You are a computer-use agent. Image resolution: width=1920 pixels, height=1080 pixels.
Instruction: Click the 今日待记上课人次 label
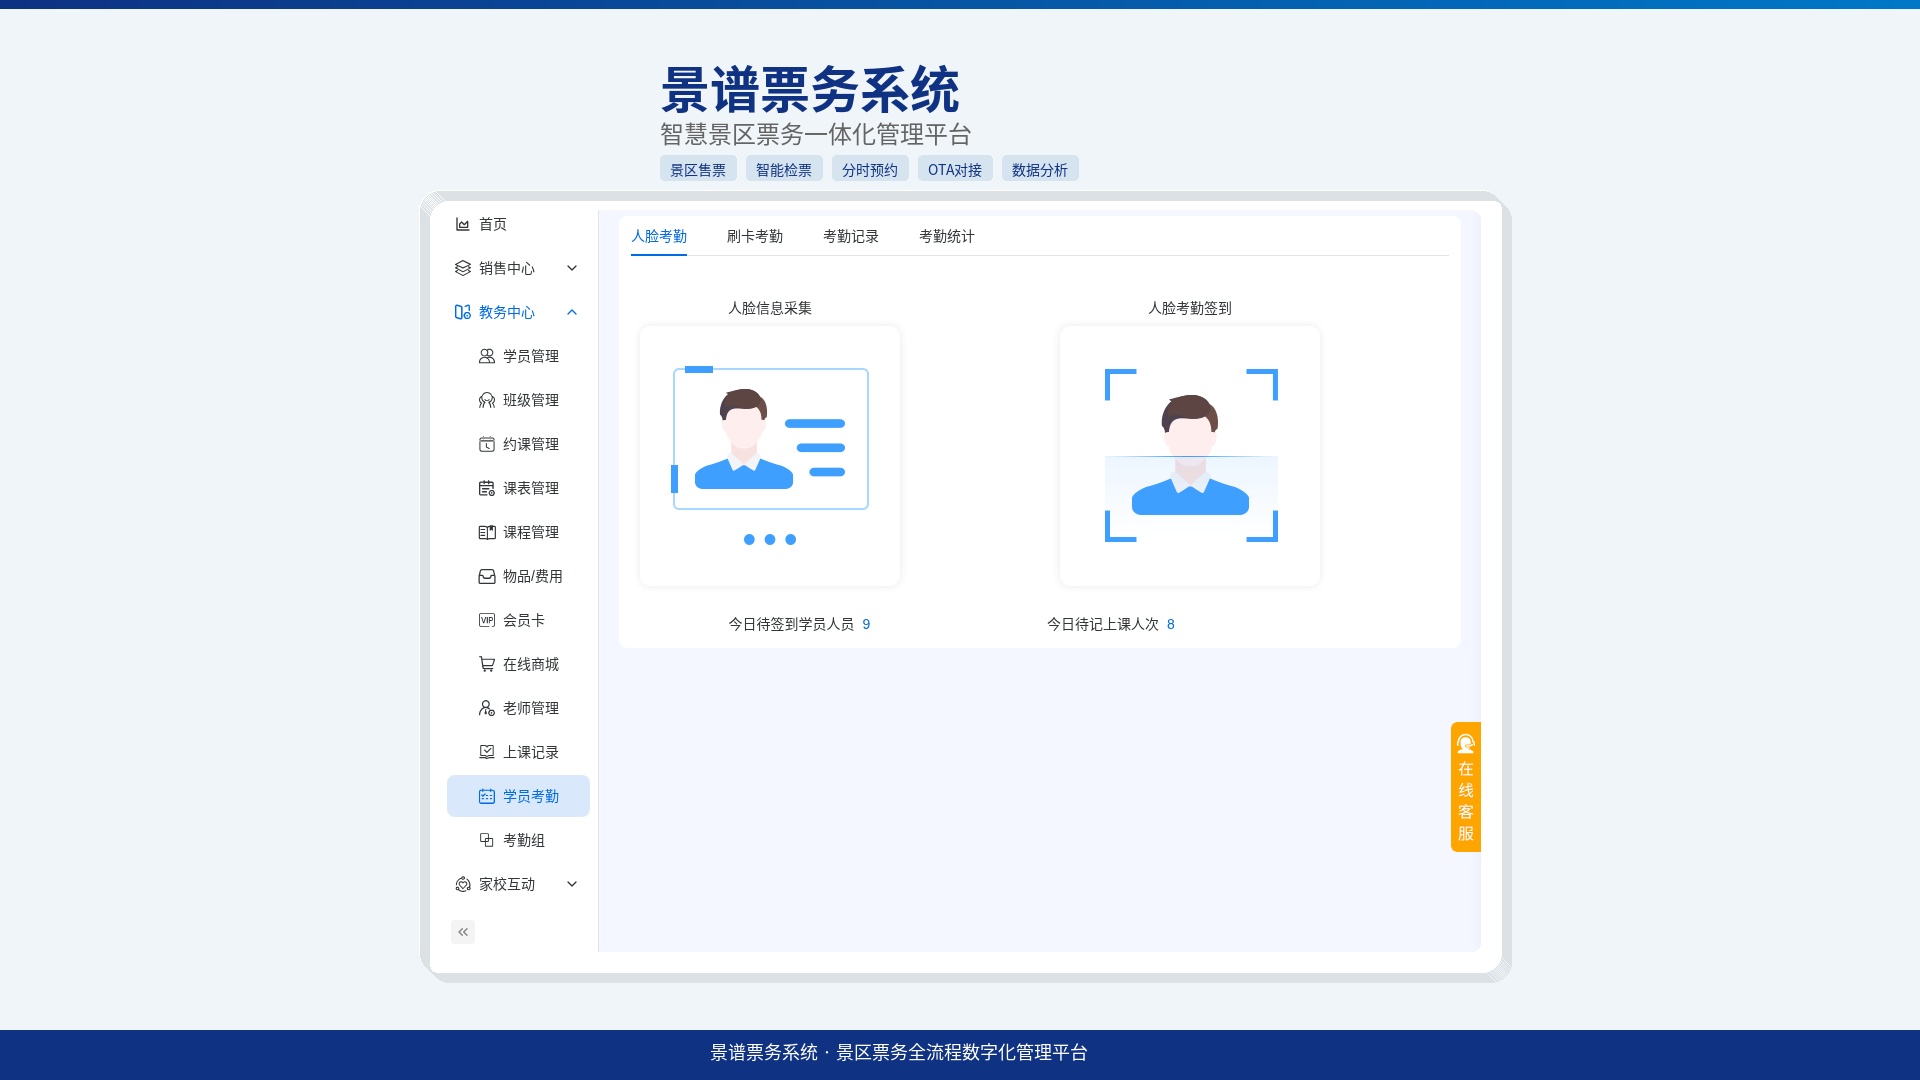[1103, 624]
